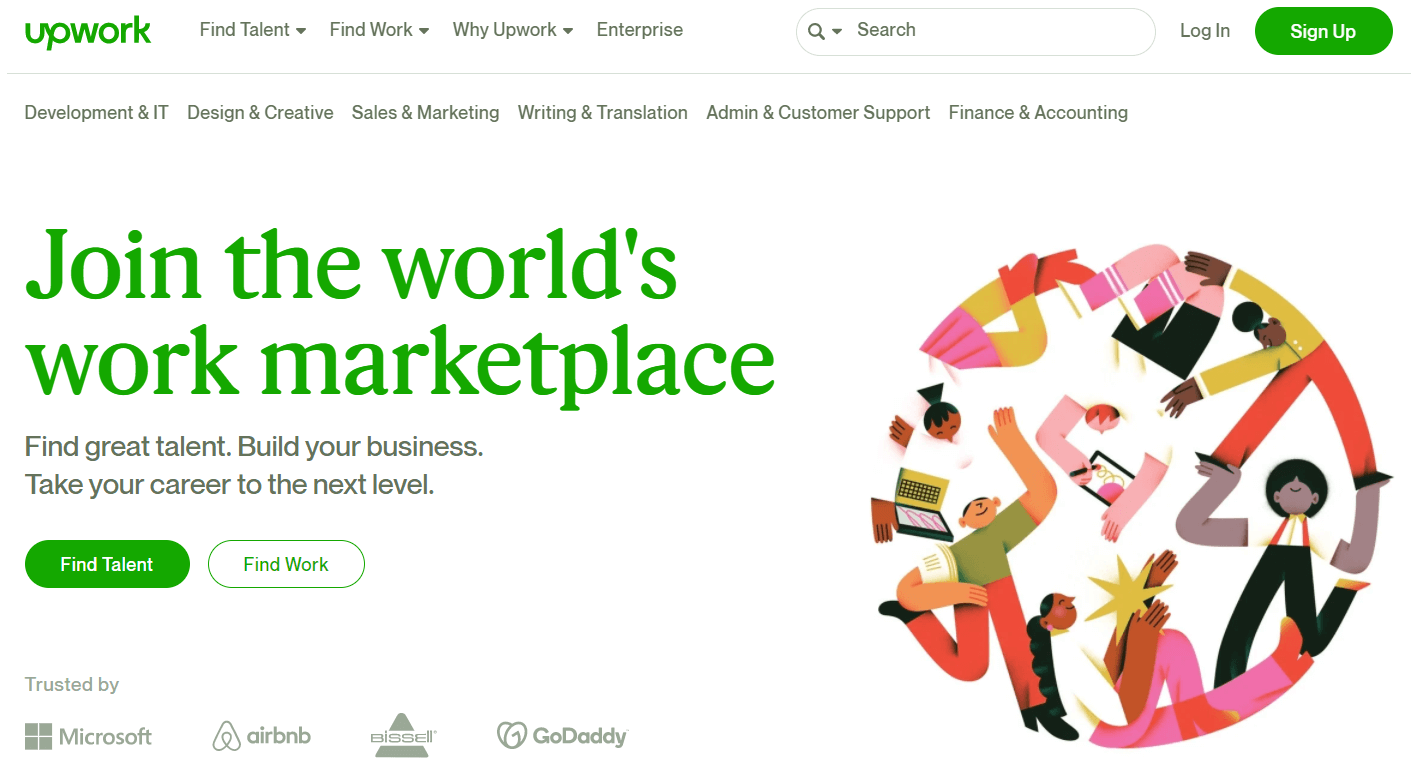Click the Airbnb logo

[262, 736]
